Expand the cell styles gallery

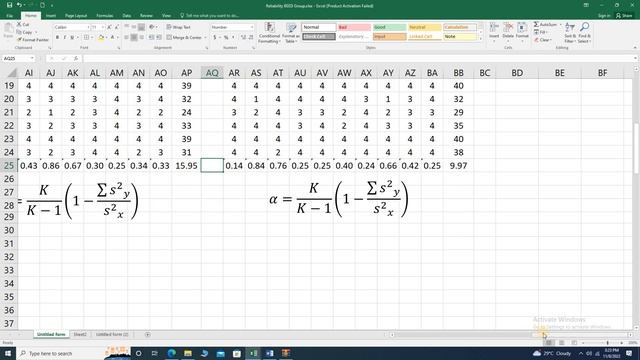(x=480, y=39)
